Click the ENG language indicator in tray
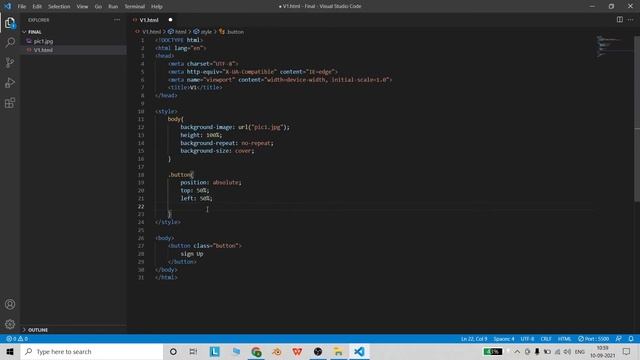This screenshot has height=360, width=640. [580, 351]
